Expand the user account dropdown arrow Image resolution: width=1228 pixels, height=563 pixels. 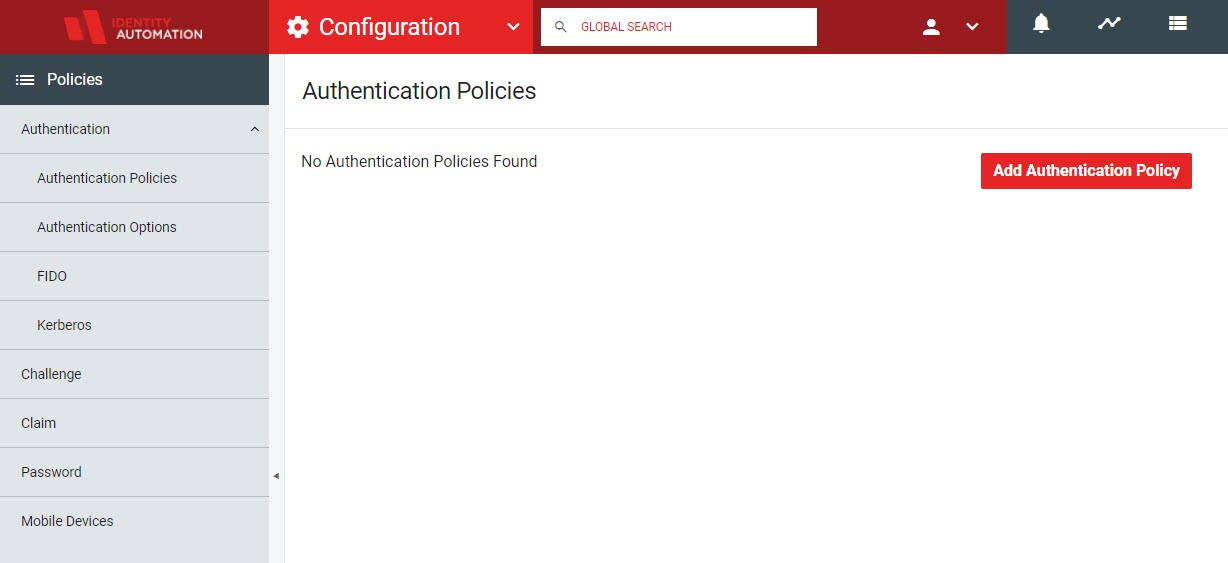[x=972, y=27]
